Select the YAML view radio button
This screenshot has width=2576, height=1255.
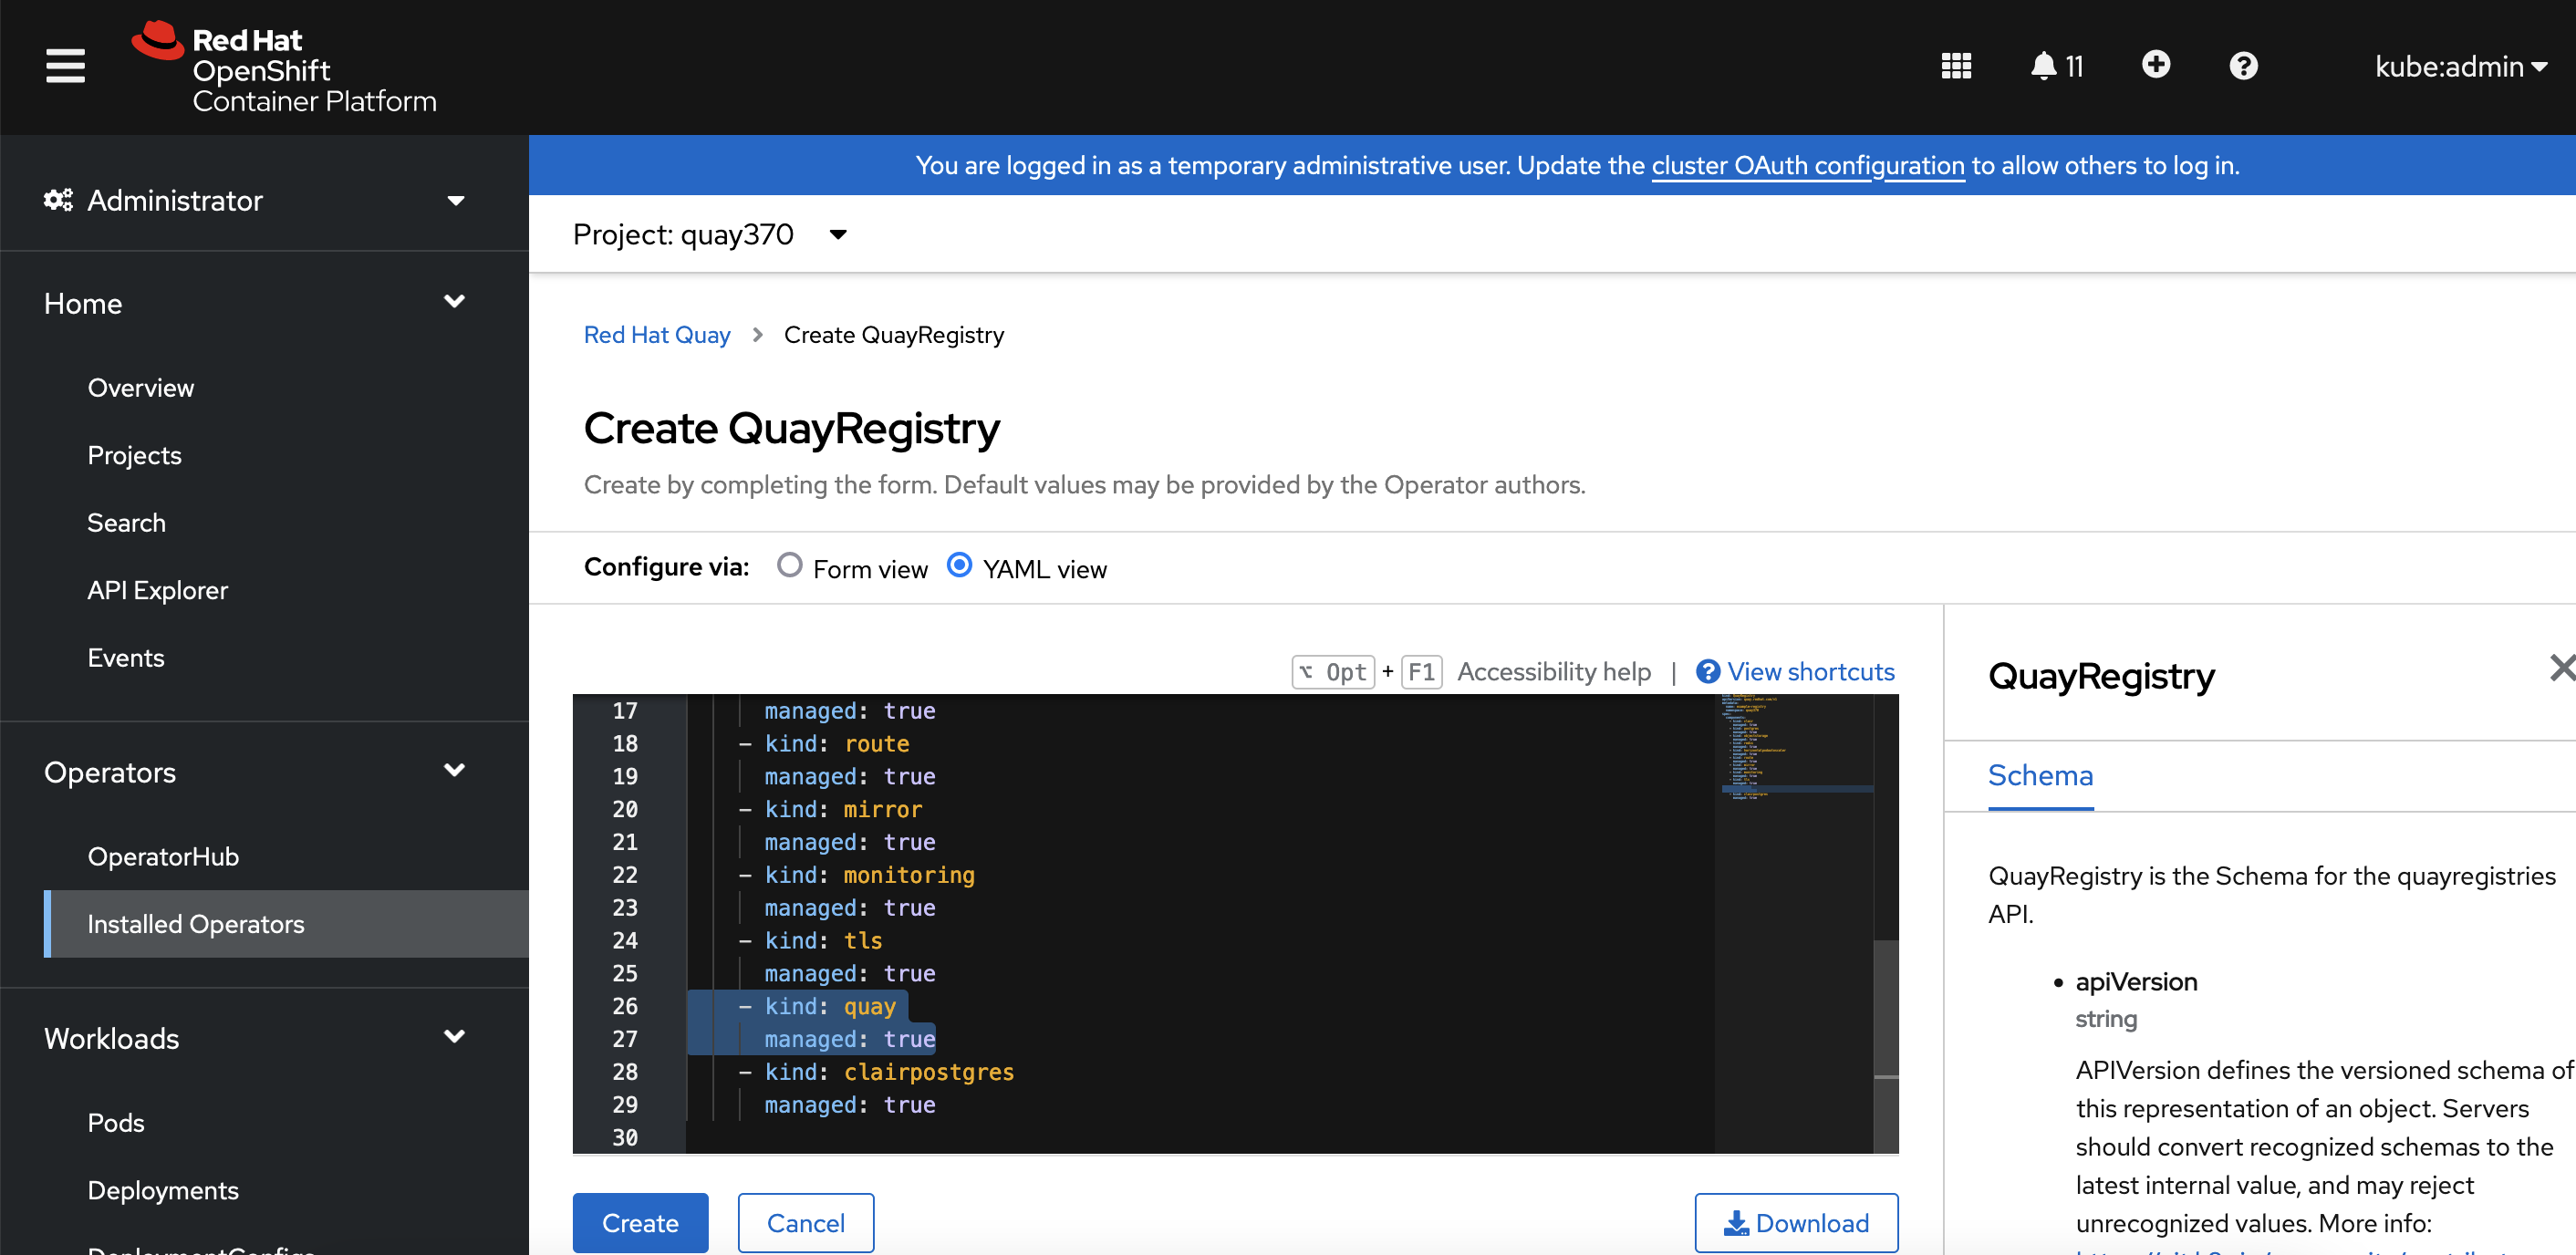tap(958, 566)
